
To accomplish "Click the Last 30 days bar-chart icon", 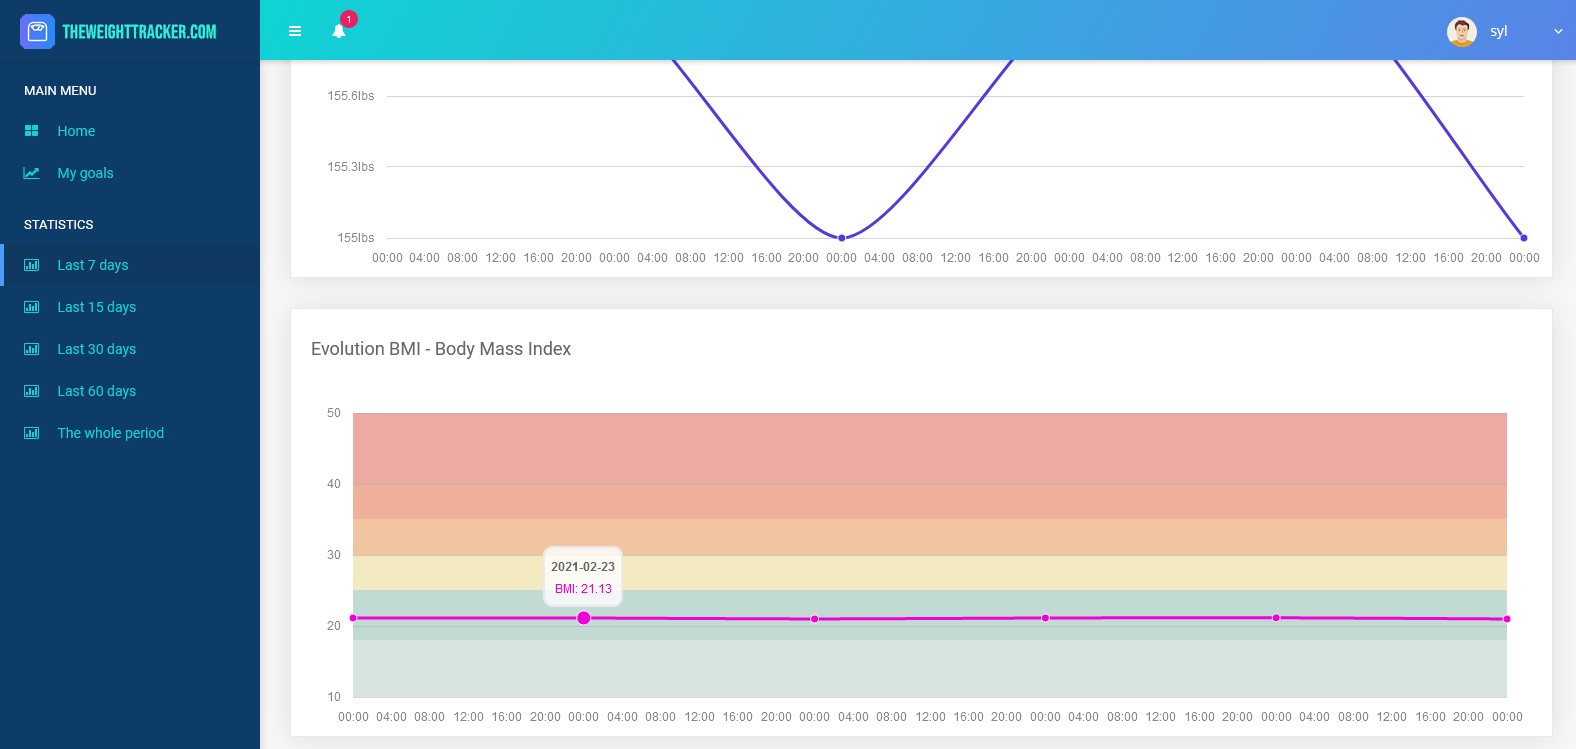I will 32,349.
